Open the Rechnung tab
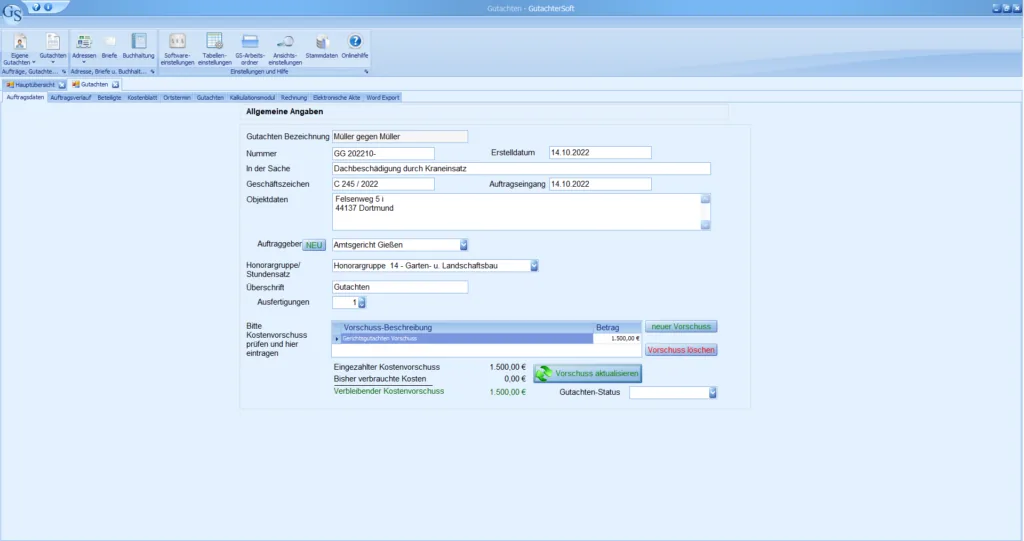The width and height of the screenshot is (1024, 541). [x=294, y=97]
